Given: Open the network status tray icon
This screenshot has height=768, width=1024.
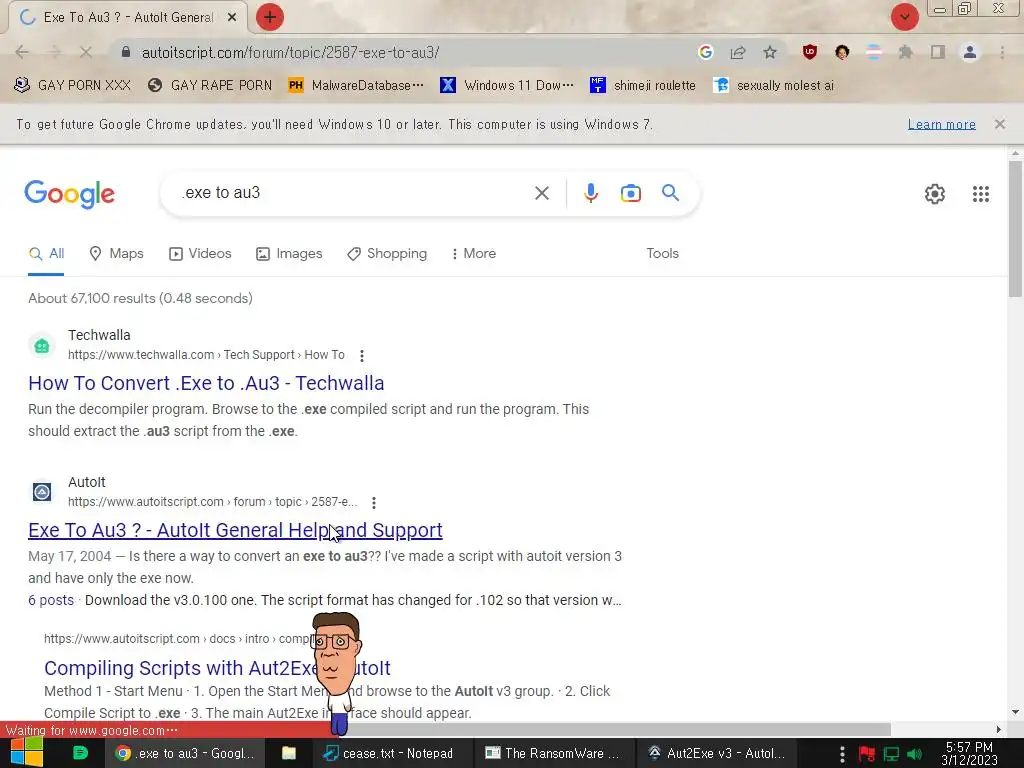Looking at the screenshot, I should [891, 754].
